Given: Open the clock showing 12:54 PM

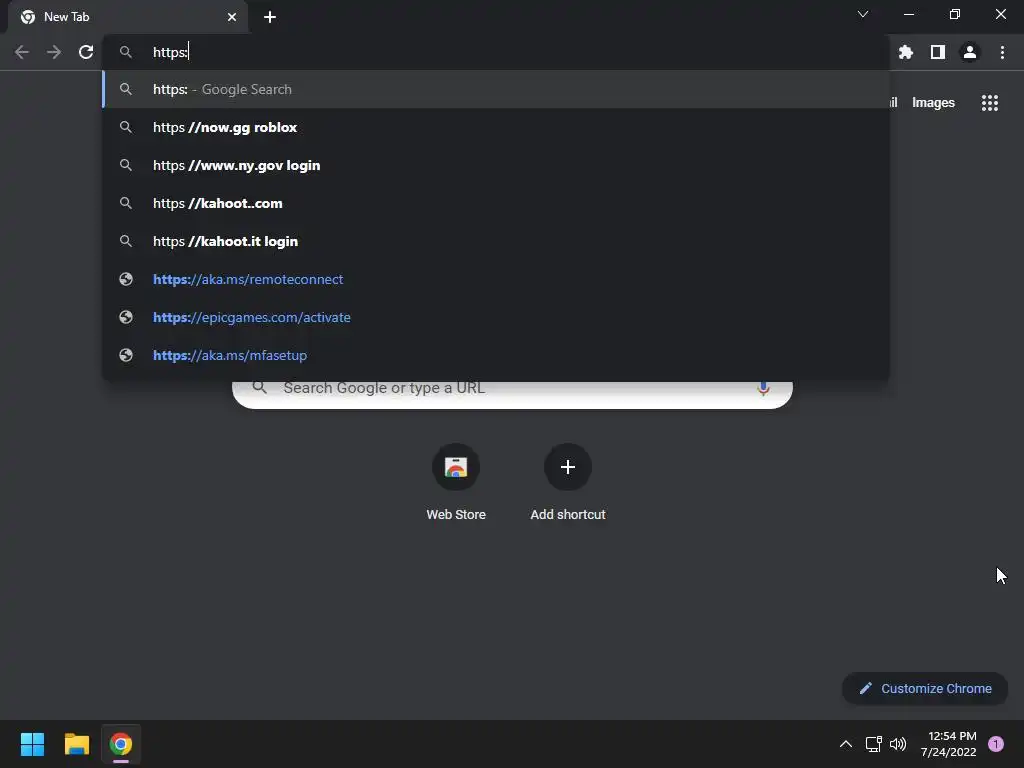Looking at the screenshot, I should pyautogui.click(x=948, y=744).
